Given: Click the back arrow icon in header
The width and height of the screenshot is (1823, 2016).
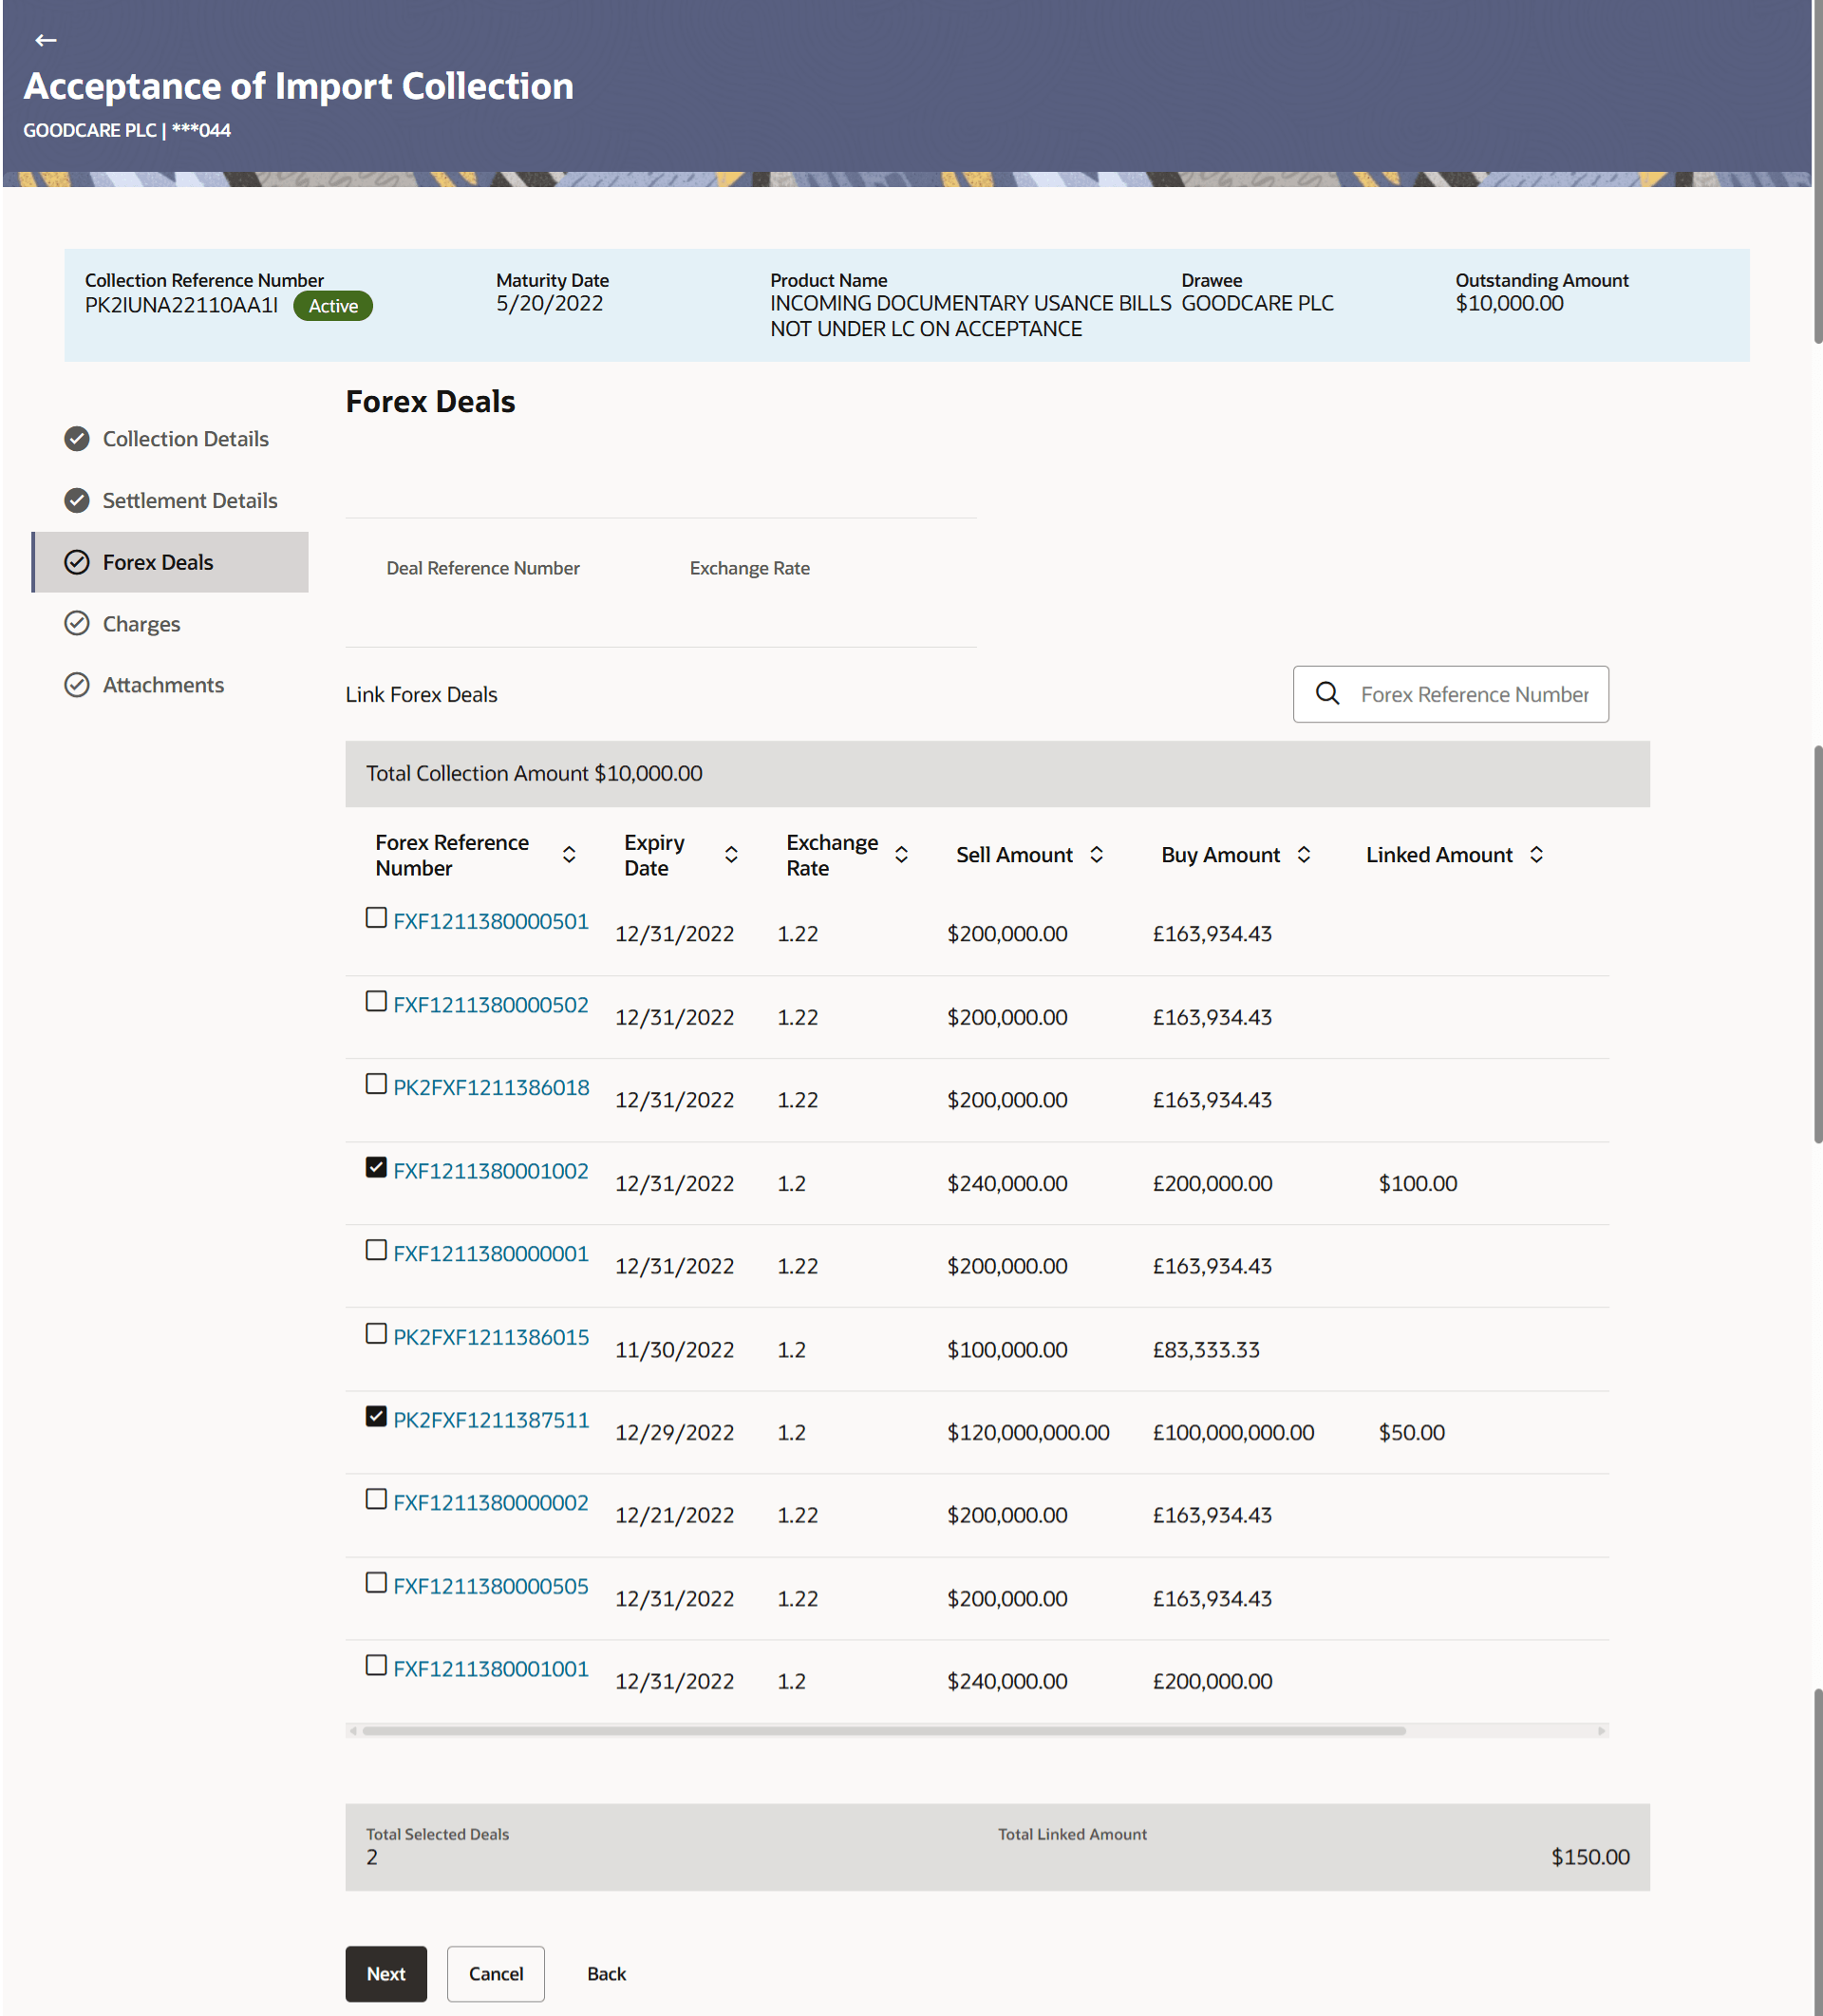Looking at the screenshot, I should click(45, 40).
